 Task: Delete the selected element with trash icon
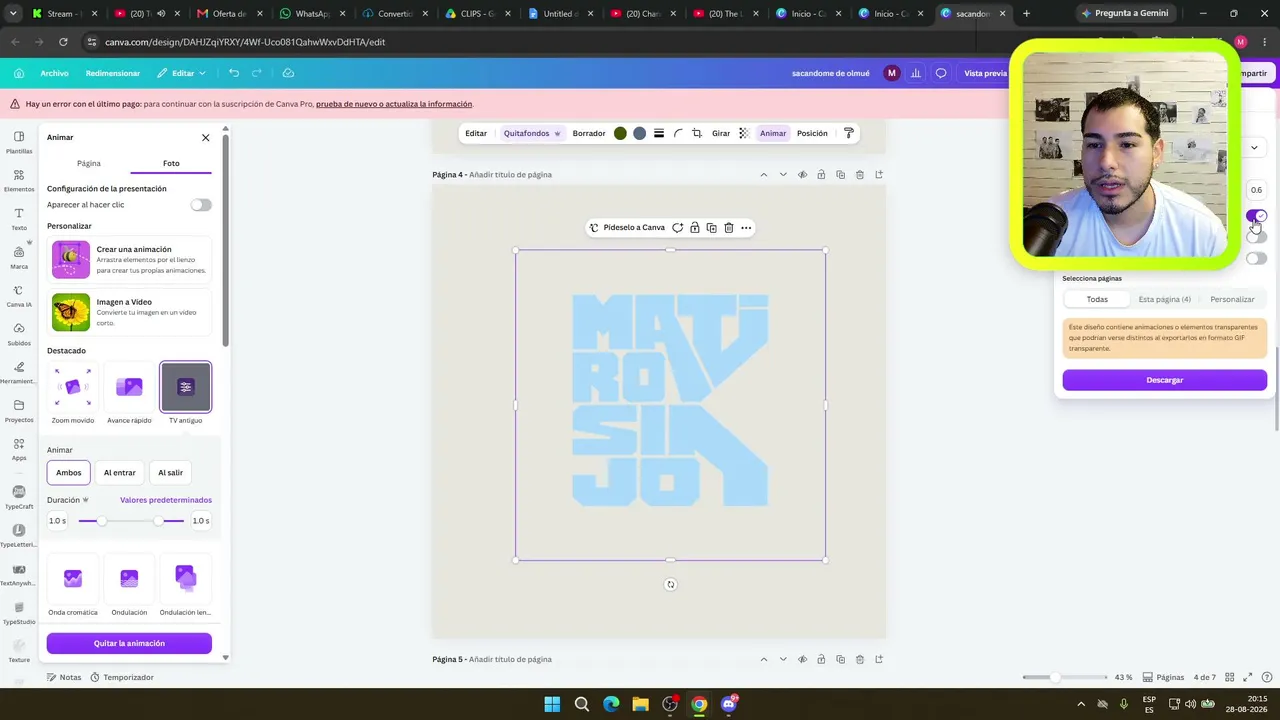click(728, 228)
